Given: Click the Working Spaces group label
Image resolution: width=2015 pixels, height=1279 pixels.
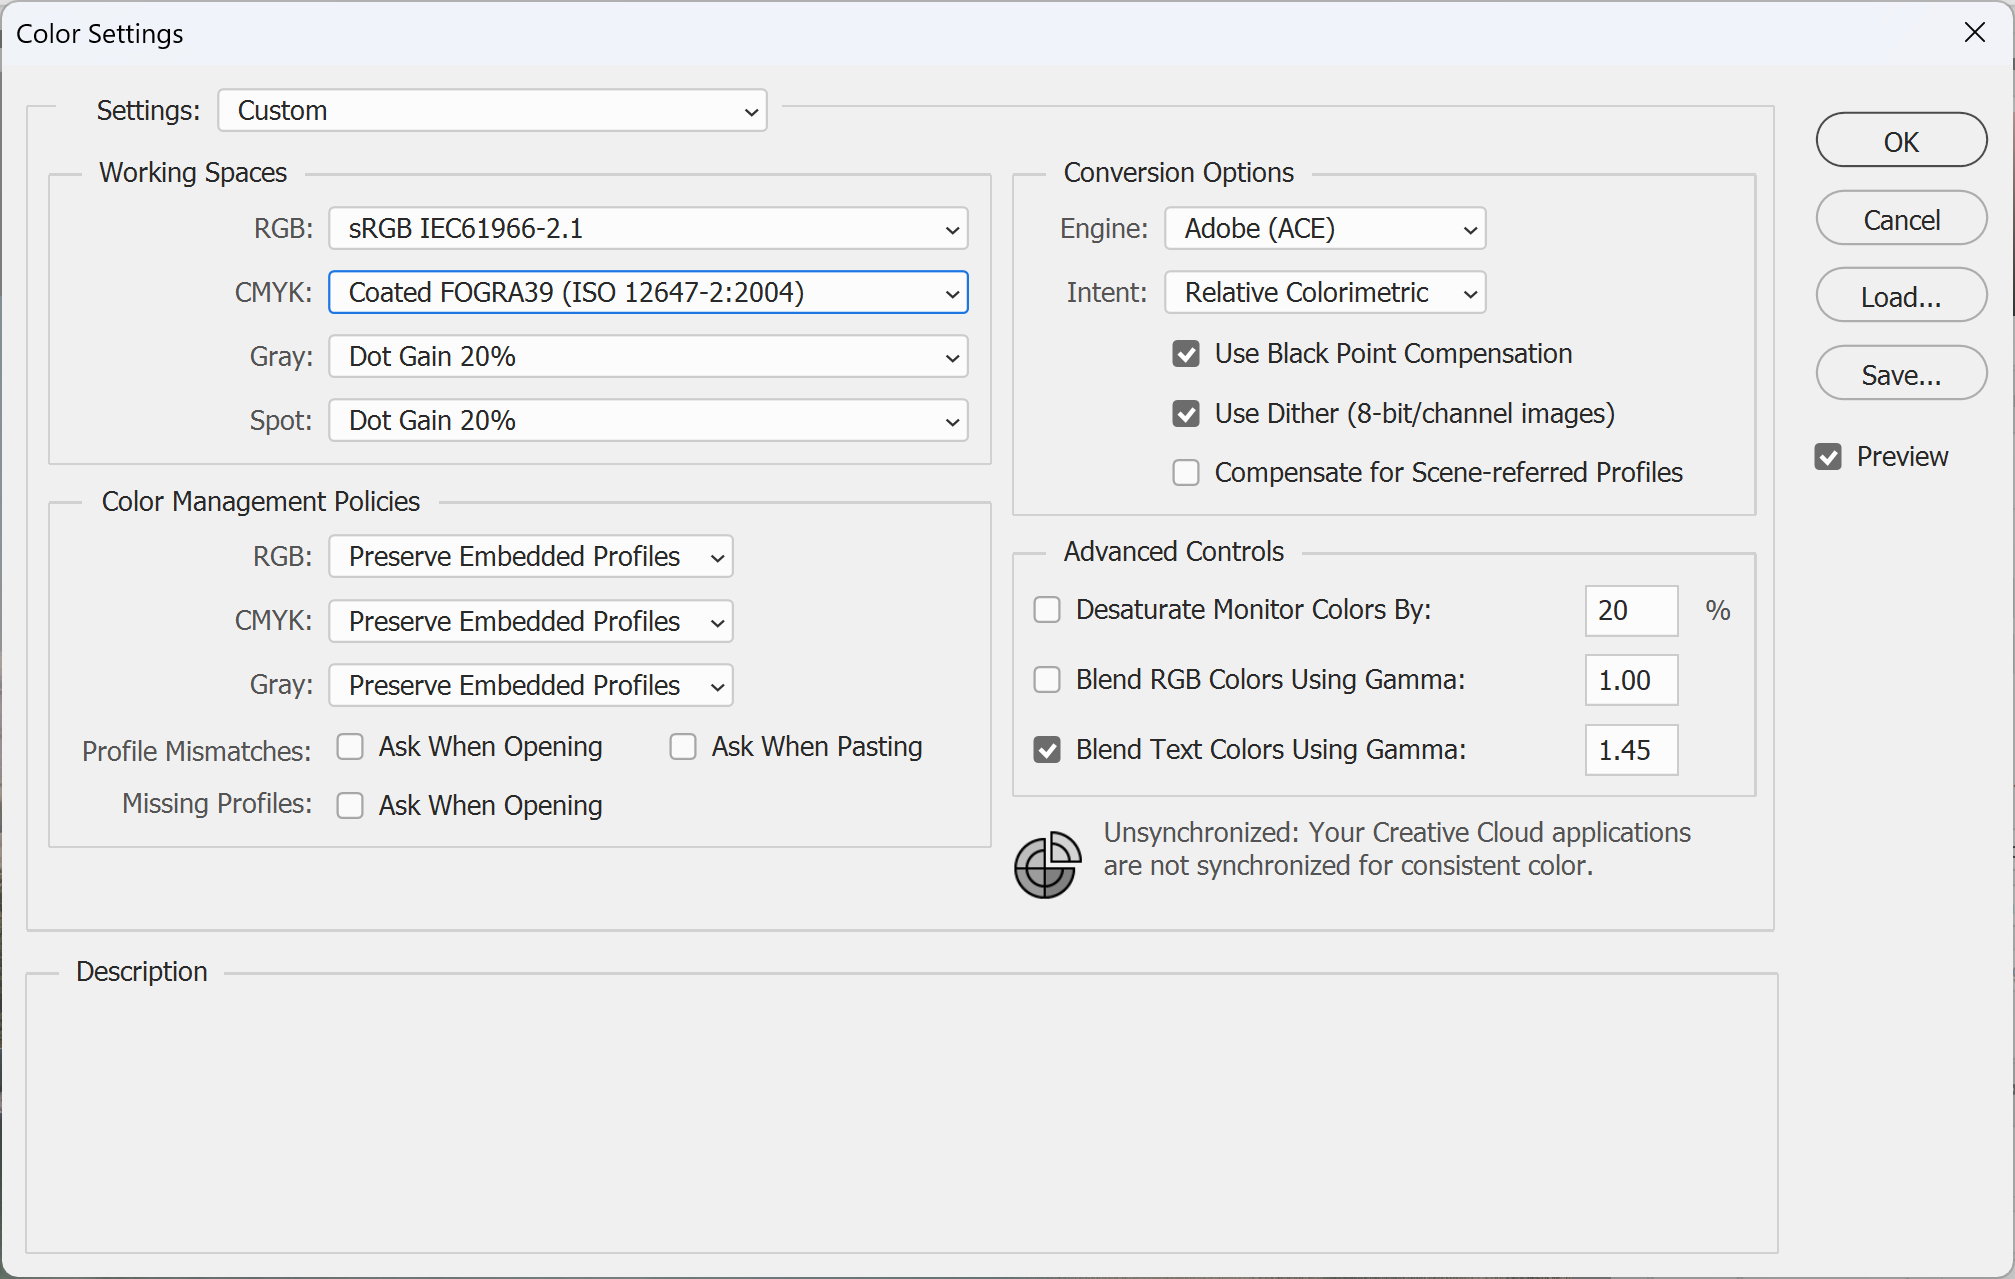Looking at the screenshot, I should point(193,173).
